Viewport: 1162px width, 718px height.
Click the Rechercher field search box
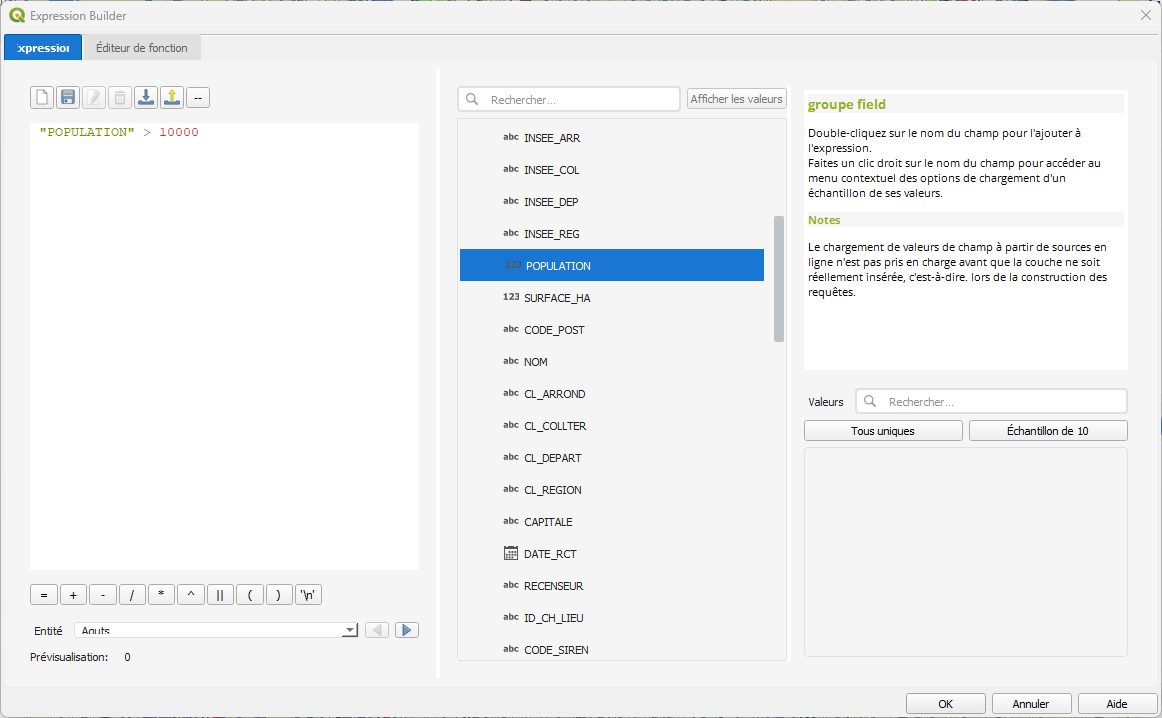tap(568, 99)
